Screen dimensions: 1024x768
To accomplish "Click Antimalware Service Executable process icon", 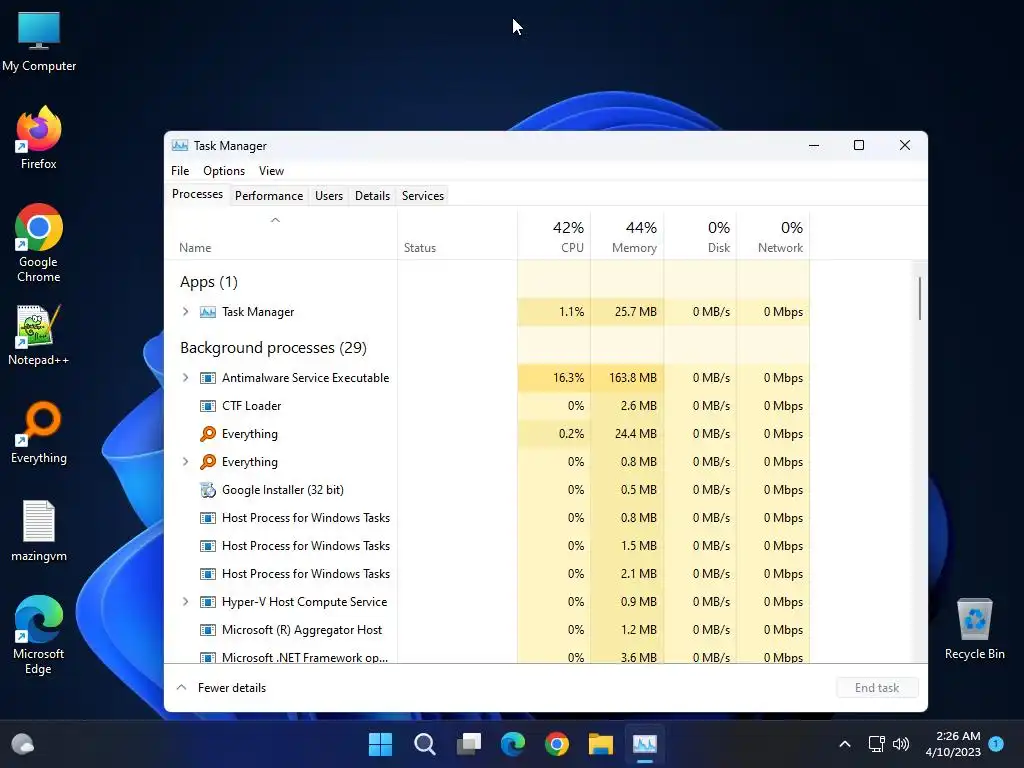I will (208, 378).
